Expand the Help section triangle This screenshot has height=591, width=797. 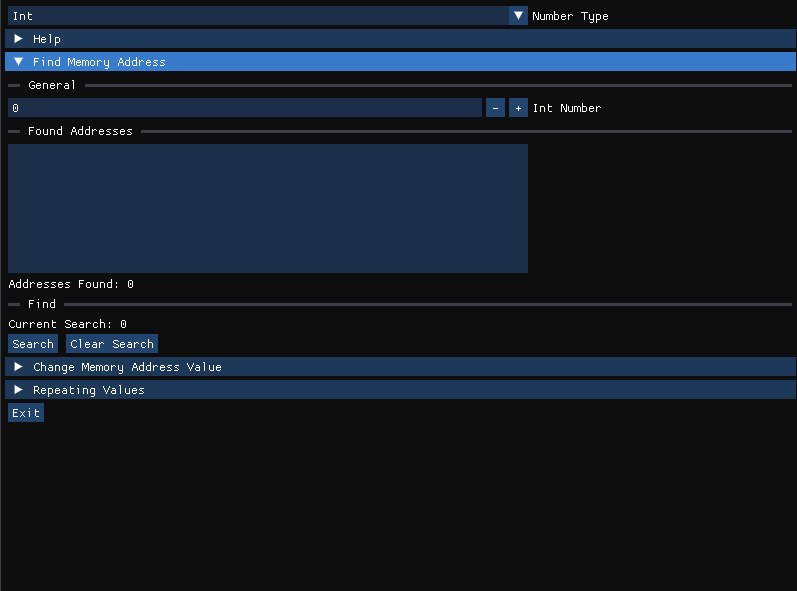18,39
